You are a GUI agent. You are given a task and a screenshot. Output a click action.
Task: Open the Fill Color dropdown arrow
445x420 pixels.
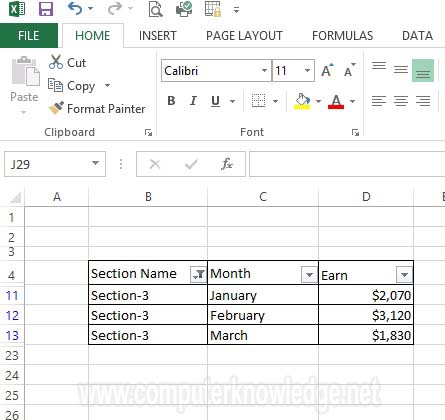(x=318, y=101)
